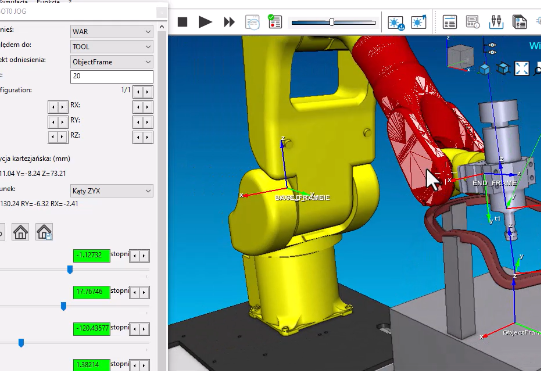The width and height of the screenshot is (541, 371).
Task: Click the BASE_FRAME label on the robot
Action: pyautogui.click(x=303, y=197)
